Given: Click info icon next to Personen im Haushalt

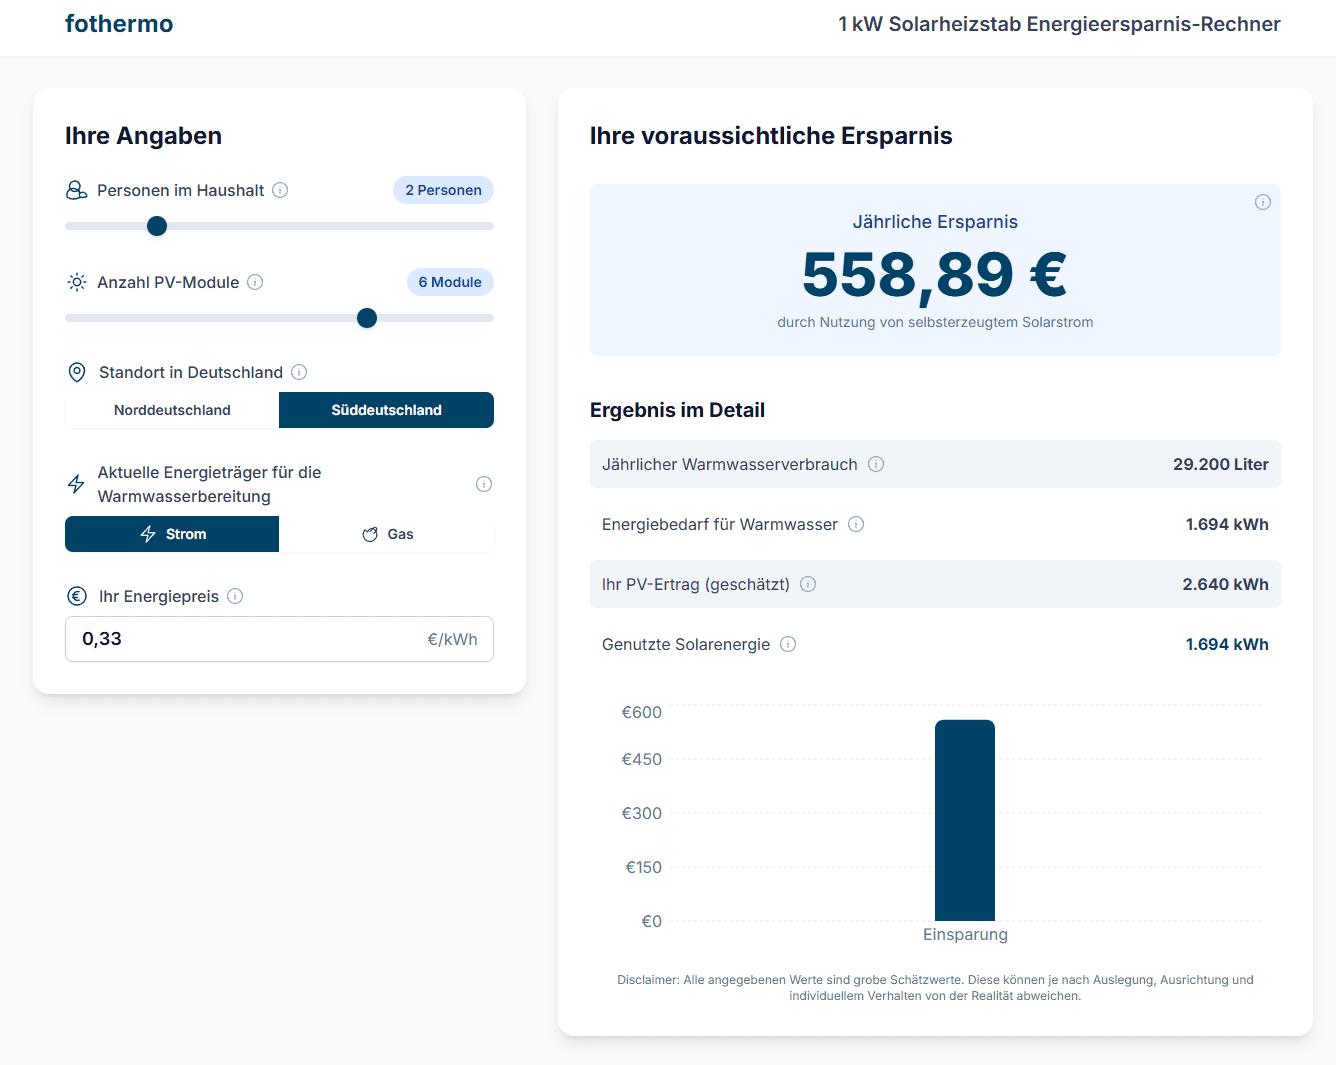Looking at the screenshot, I should (x=280, y=190).
